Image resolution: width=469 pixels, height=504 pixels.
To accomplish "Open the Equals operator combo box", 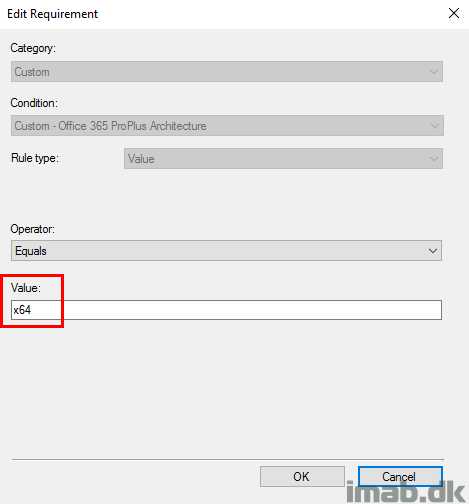I will (226, 250).
